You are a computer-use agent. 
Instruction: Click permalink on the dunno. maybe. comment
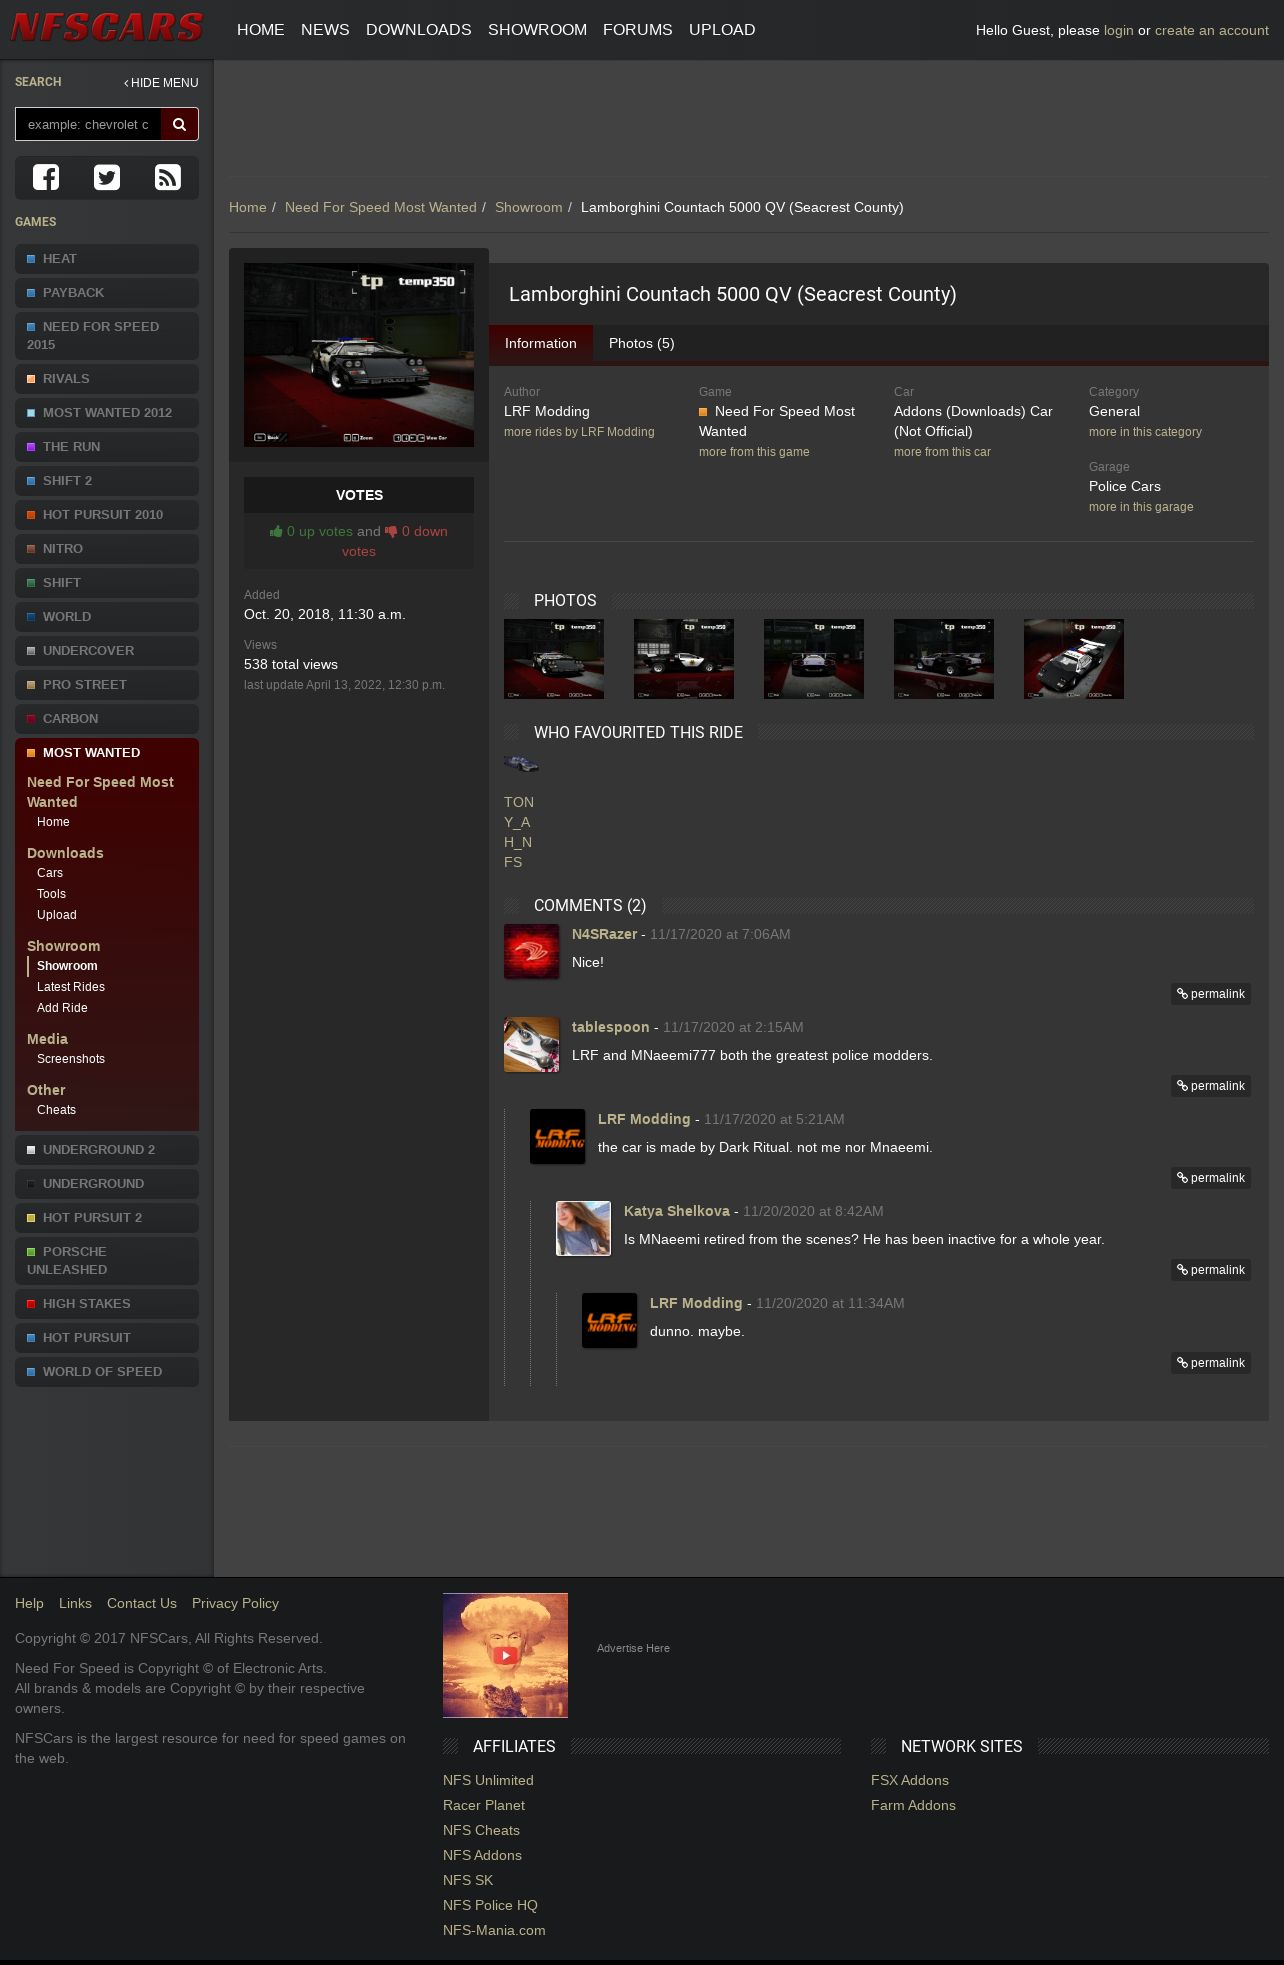(x=1211, y=1363)
